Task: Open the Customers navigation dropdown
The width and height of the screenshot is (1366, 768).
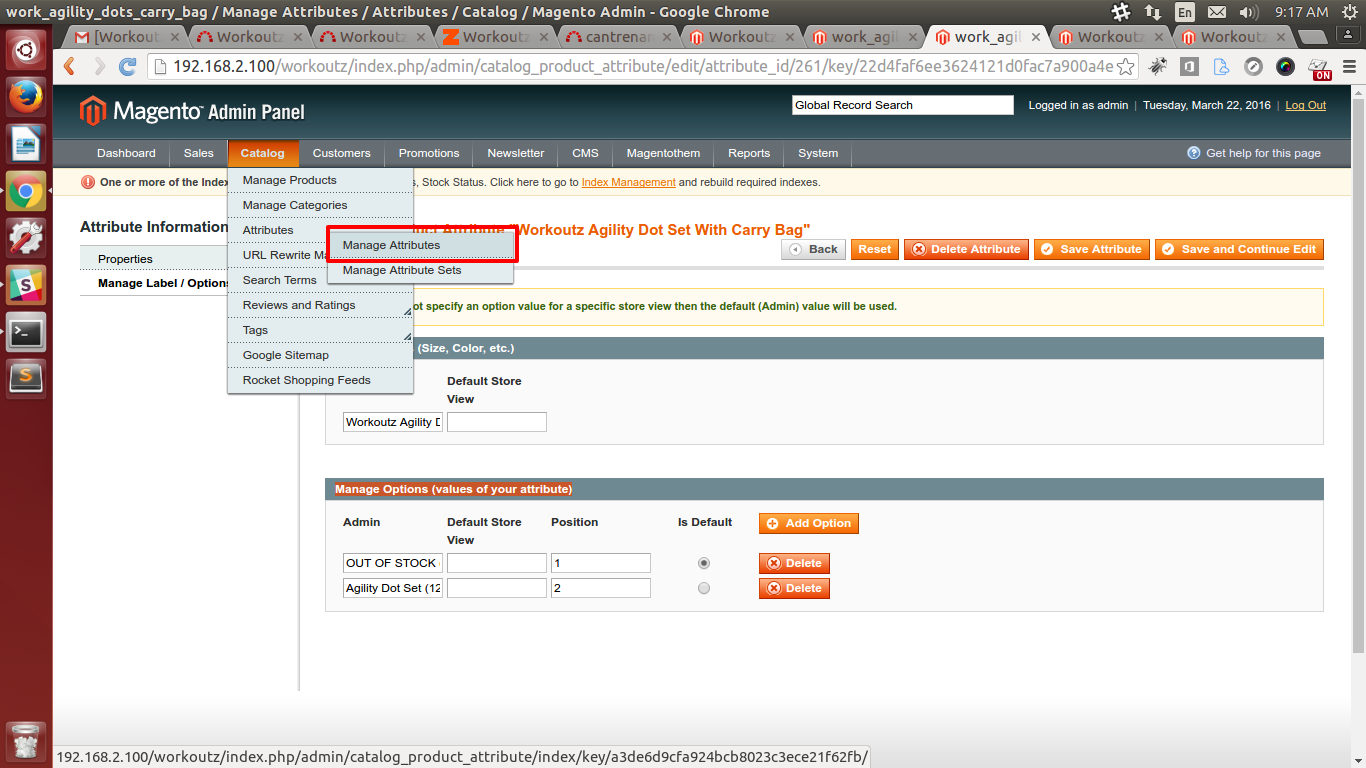Action: (341, 153)
